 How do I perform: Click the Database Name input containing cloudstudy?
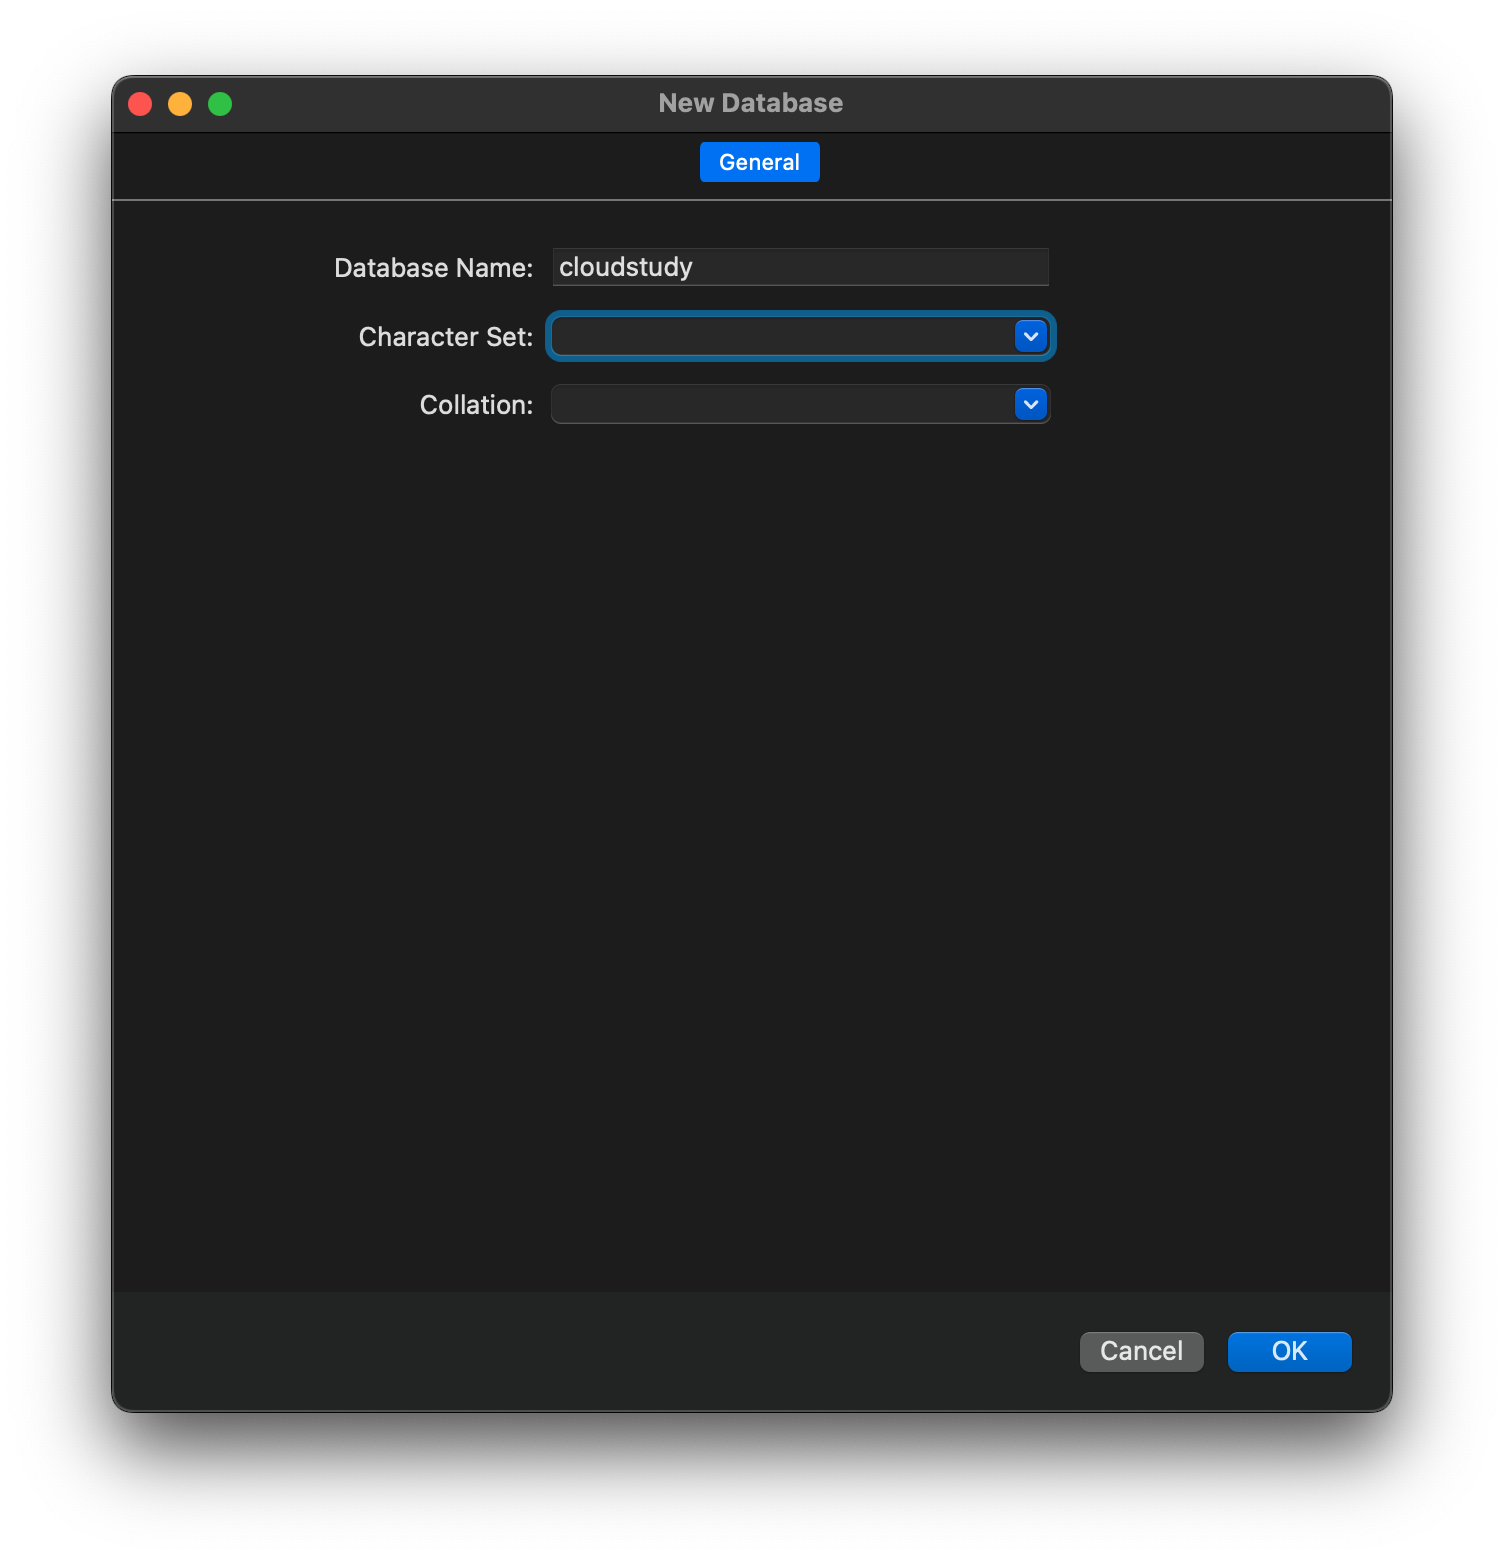coord(799,267)
